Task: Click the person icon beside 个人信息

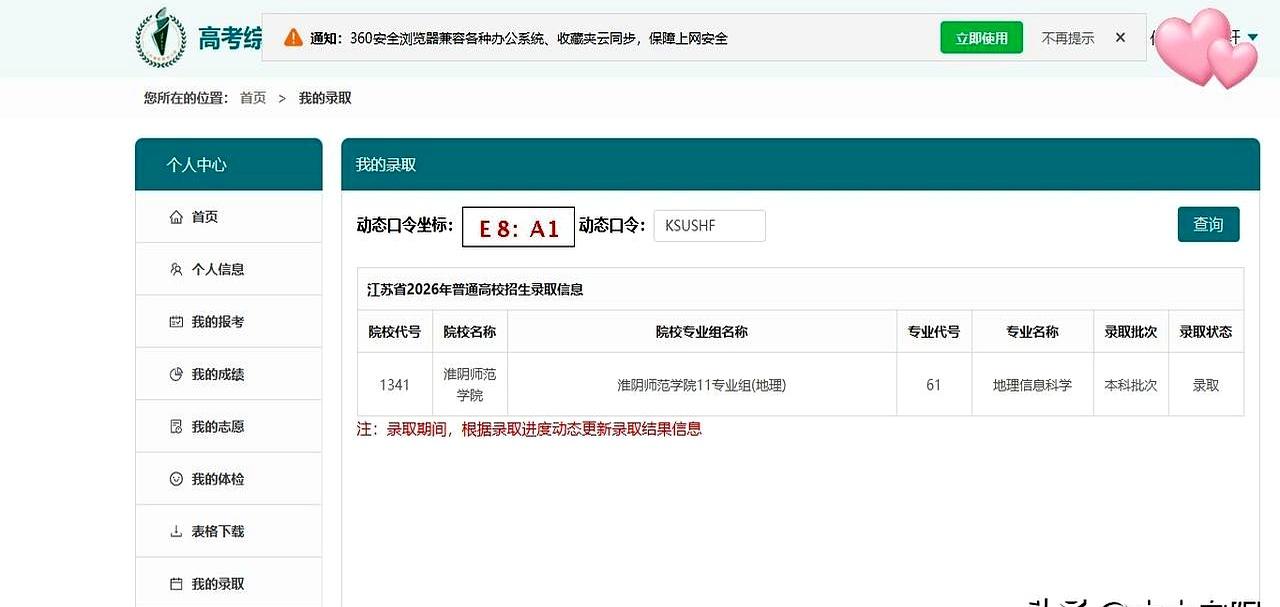Action: pos(176,269)
